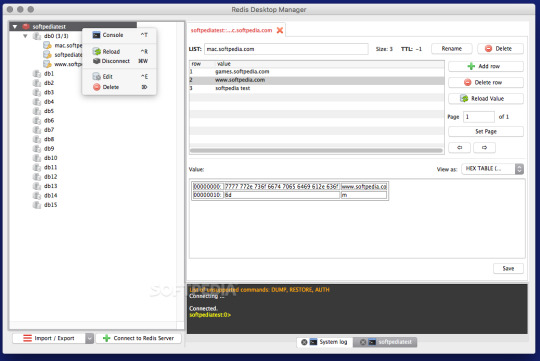
Task: Click the value column header
Action: coord(224,64)
